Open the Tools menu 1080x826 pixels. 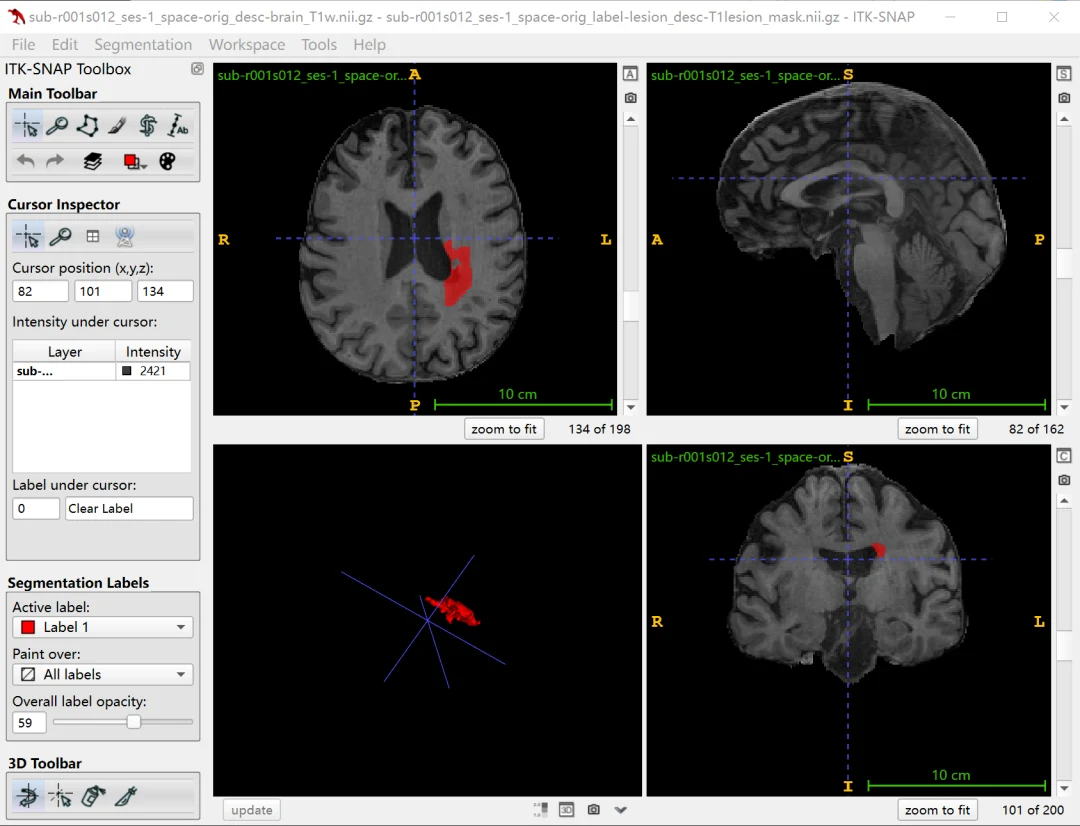[x=319, y=45]
